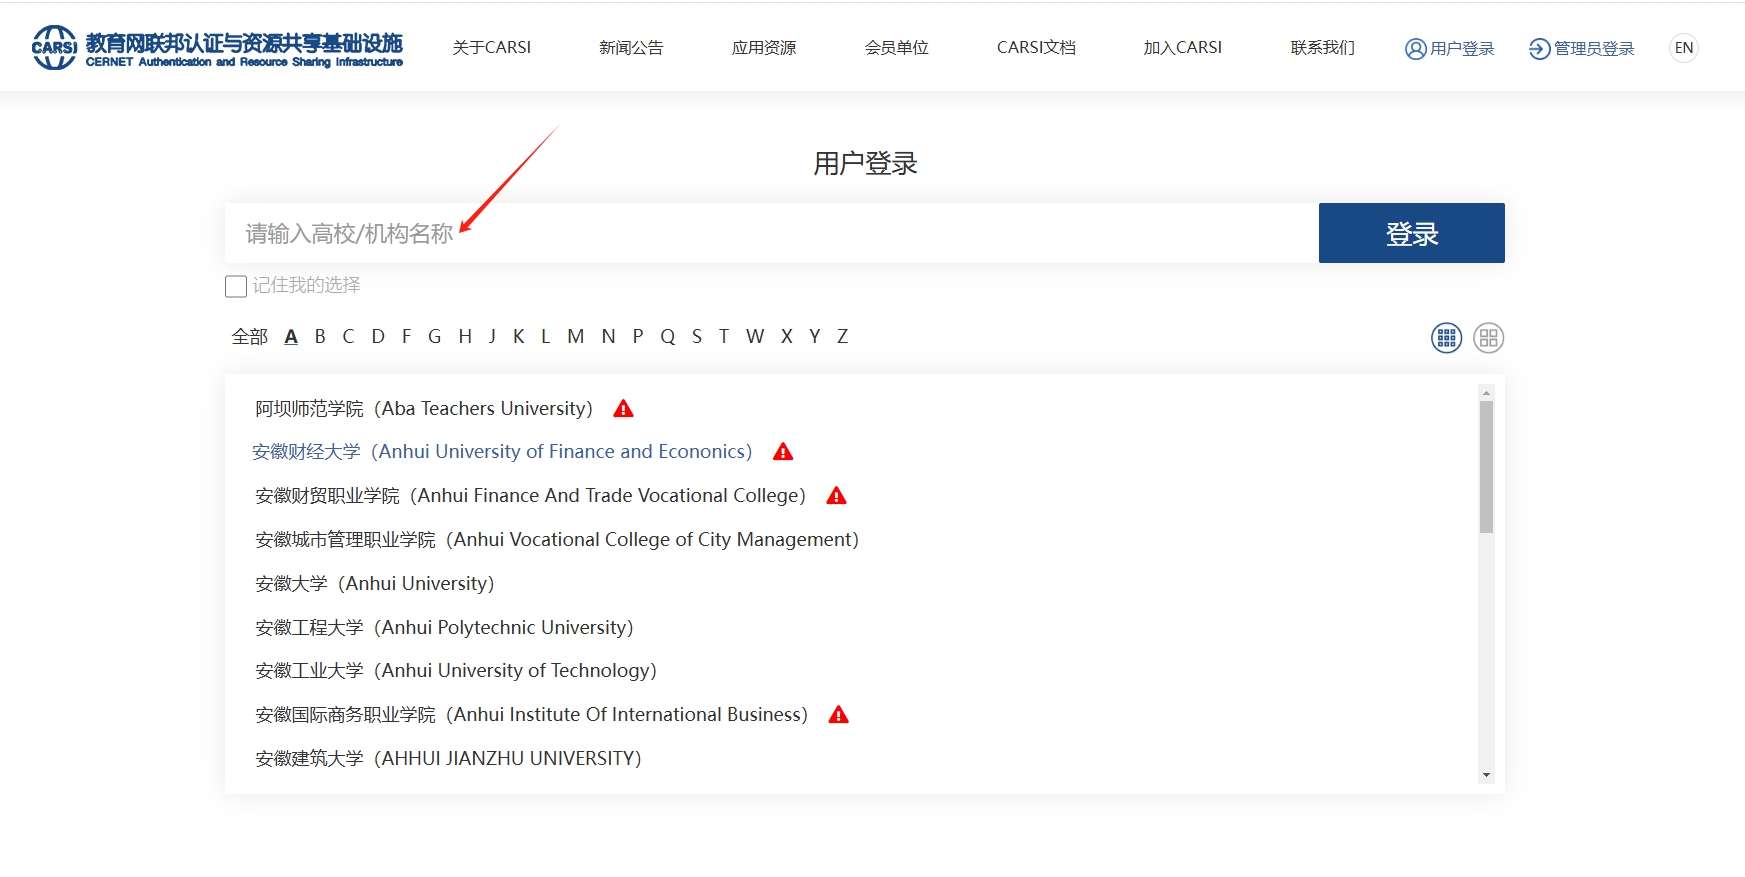Filter institutions by letter D
This screenshot has width=1745, height=877.
pos(378,337)
